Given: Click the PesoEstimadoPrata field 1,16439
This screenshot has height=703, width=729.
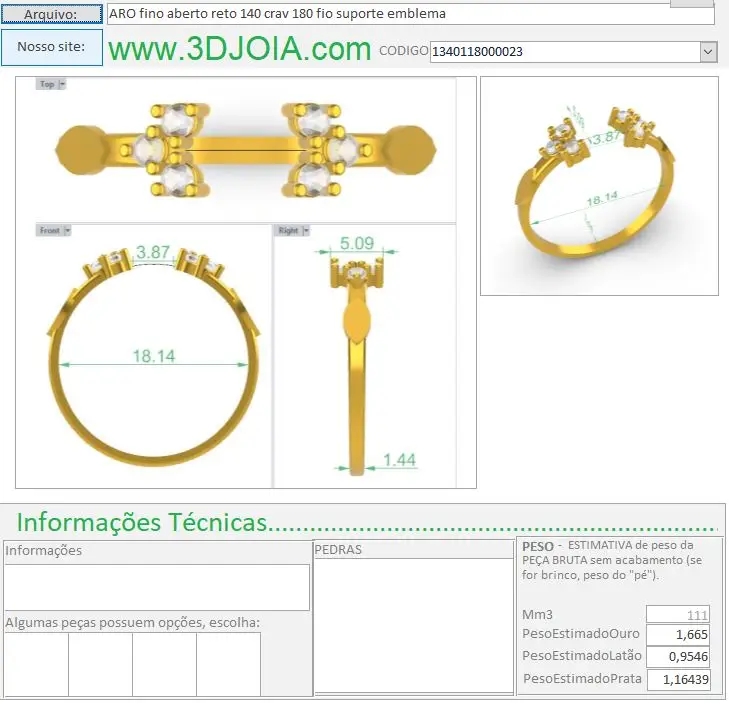Looking at the screenshot, I should point(678,679).
